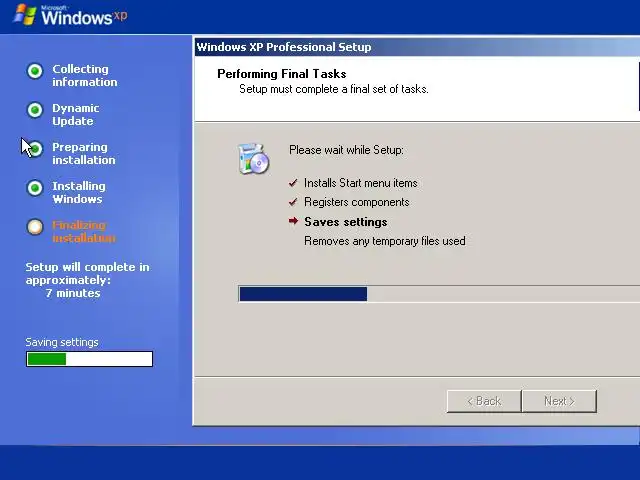Click the Dynamic Update label
This screenshot has width=640, height=480.
[x=76, y=114]
